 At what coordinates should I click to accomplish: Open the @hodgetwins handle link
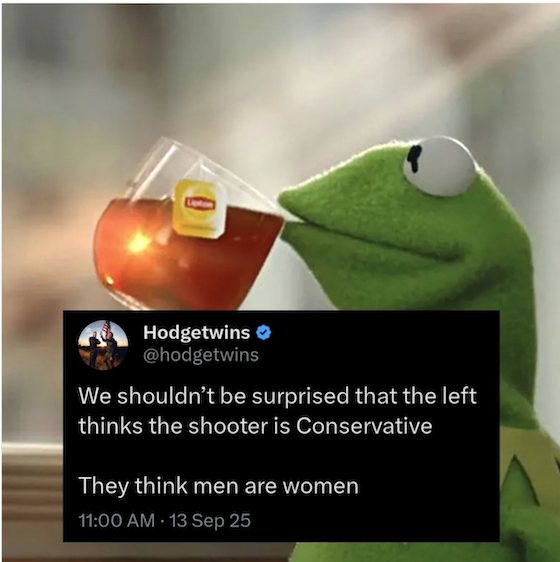coord(201,355)
